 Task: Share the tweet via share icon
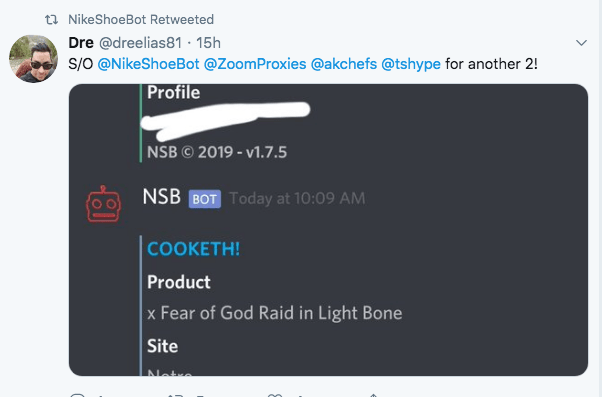tap(374, 395)
